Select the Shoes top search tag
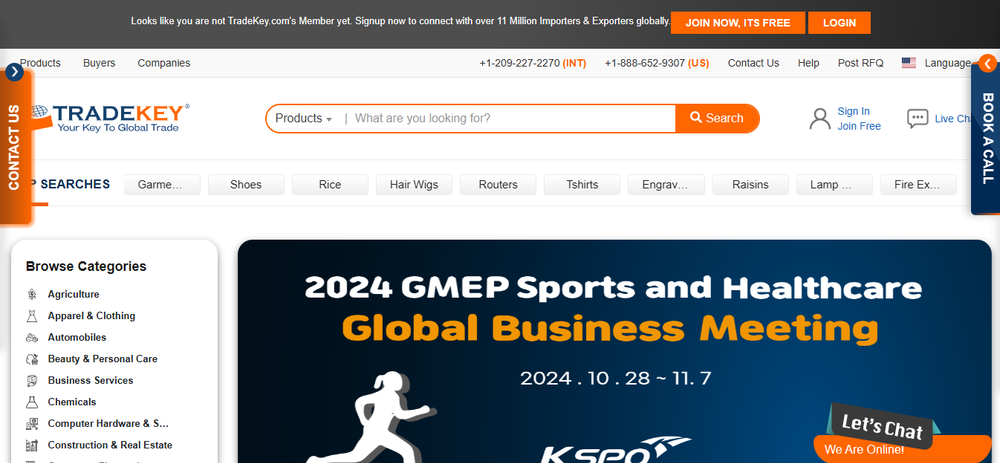Viewport: 1000px width, 463px height. point(246,185)
